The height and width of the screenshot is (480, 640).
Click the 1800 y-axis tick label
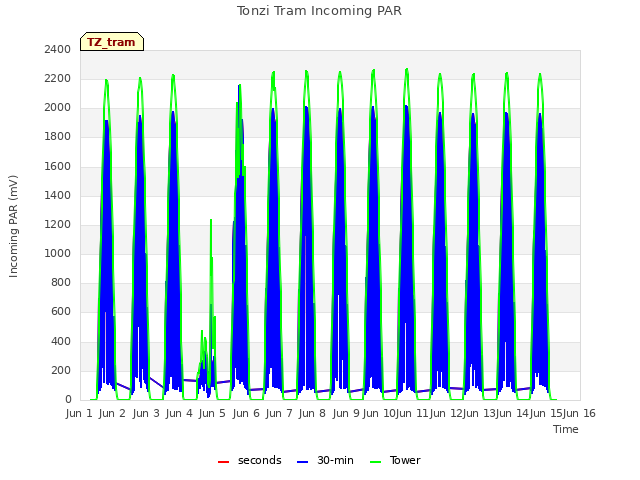click(x=58, y=137)
